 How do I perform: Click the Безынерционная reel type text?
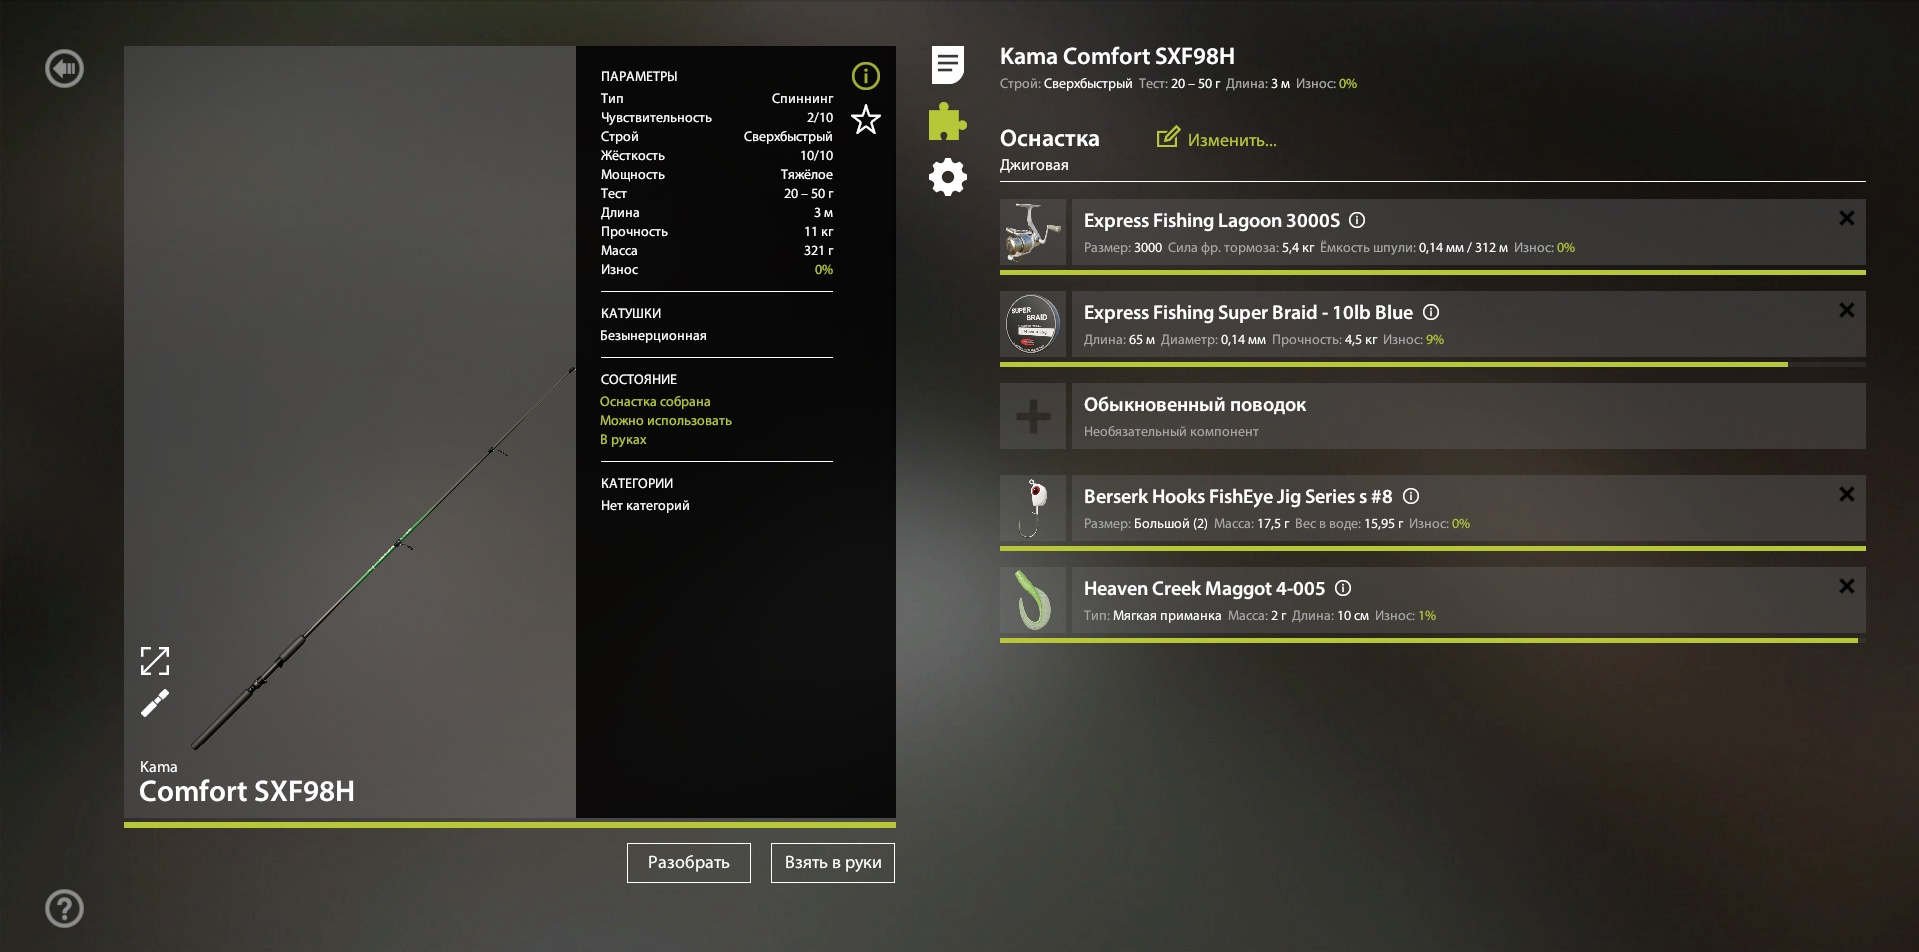653,336
